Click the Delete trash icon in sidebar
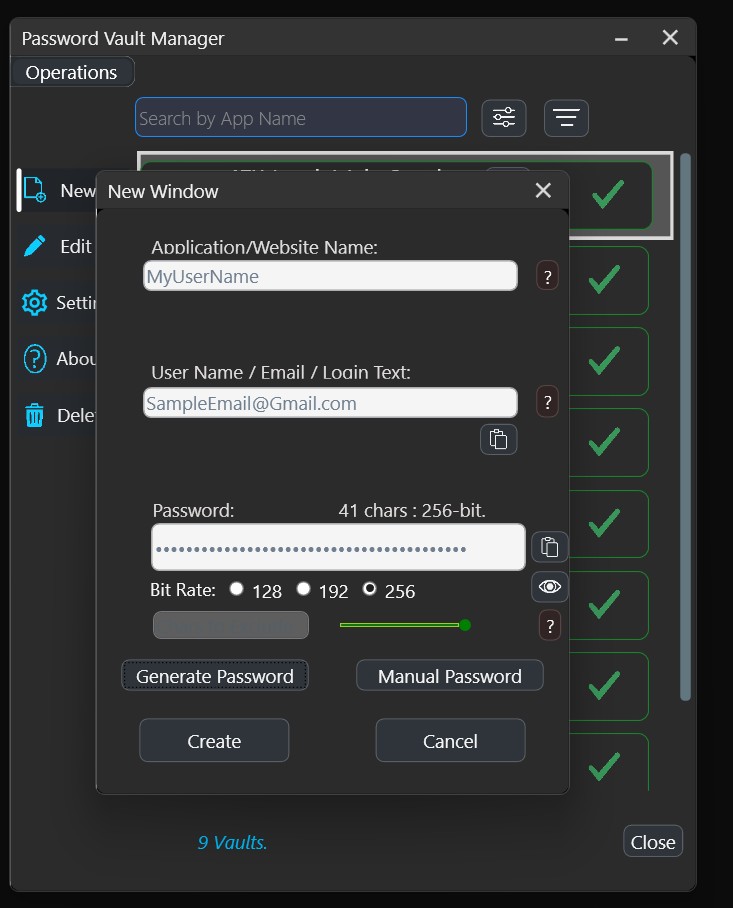This screenshot has width=733, height=908. click(x=34, y=415)
